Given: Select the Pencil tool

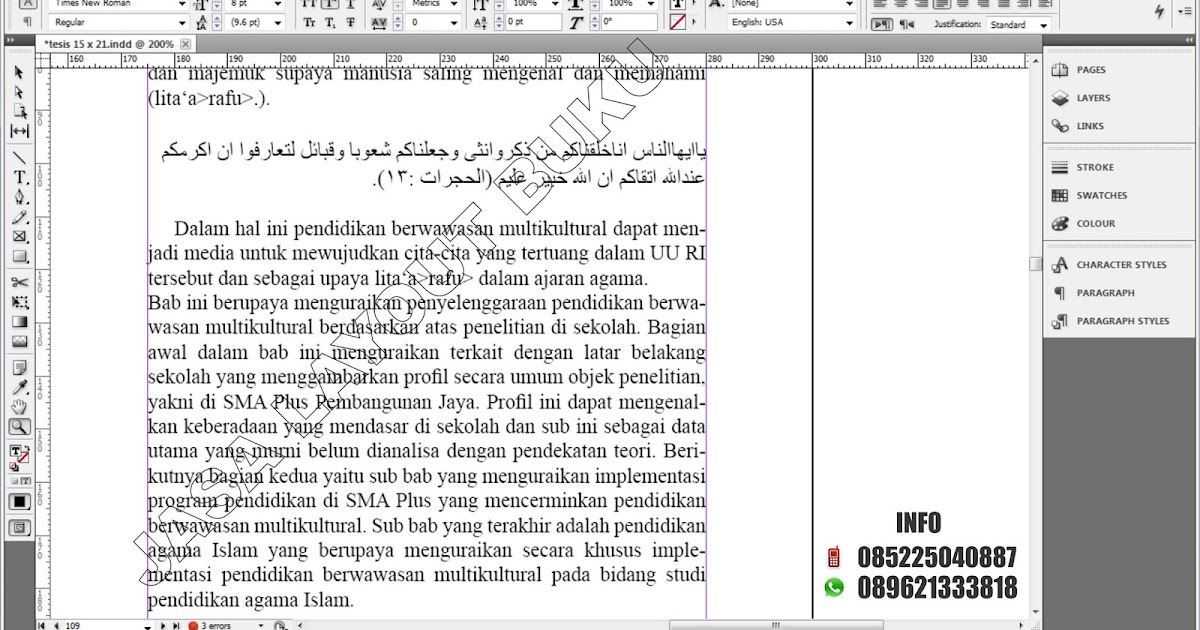Looking at the screenshot, I should [19, 217].
